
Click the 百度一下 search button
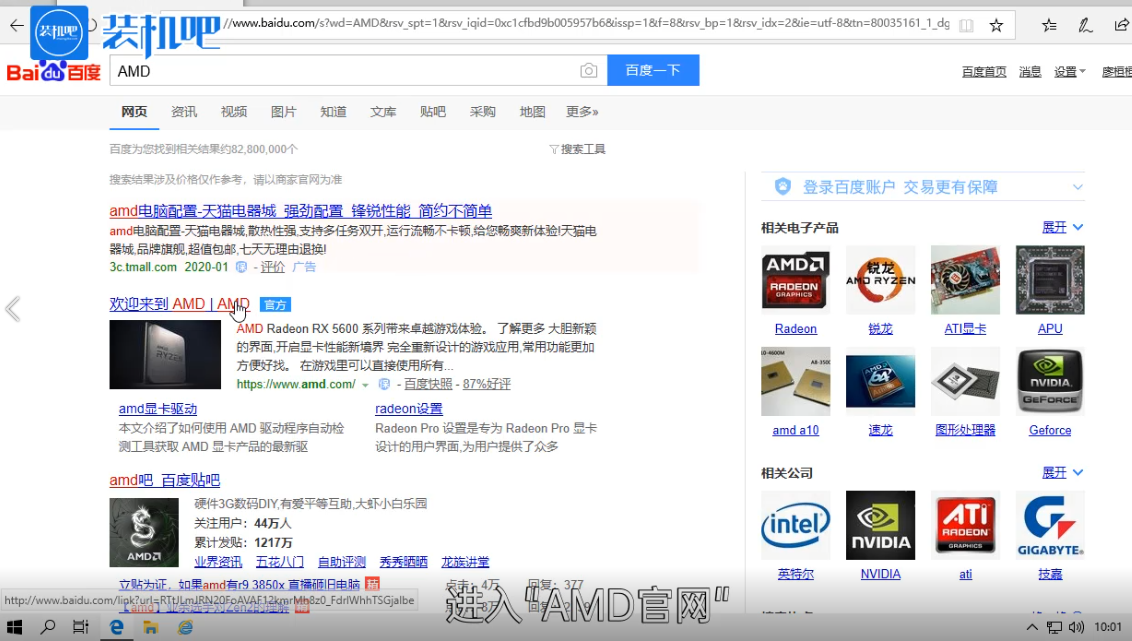(x=653, y=71)
